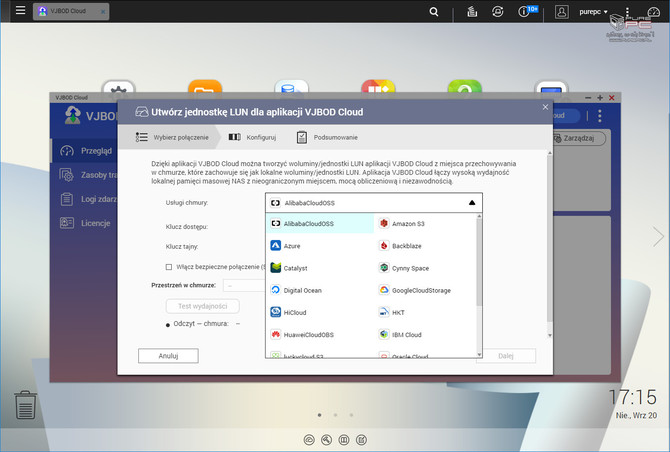Open the search magnifier in top bar
This screenshot has height=452, width=670.
tap(434, 12)
